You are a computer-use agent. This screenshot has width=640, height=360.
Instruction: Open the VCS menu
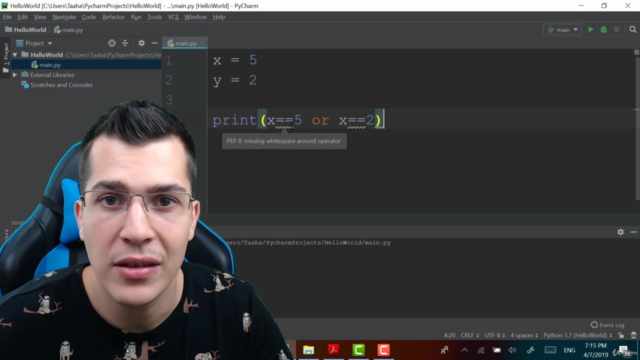[x=173, y=17]
